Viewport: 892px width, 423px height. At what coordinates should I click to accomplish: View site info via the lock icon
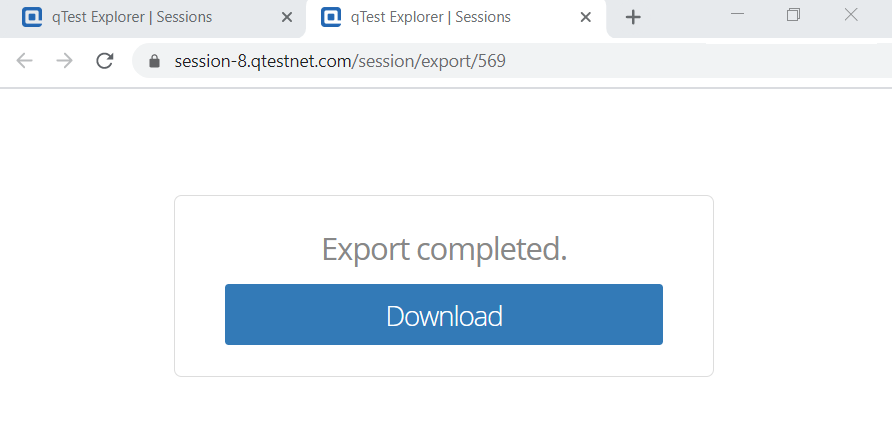point(154,61)
